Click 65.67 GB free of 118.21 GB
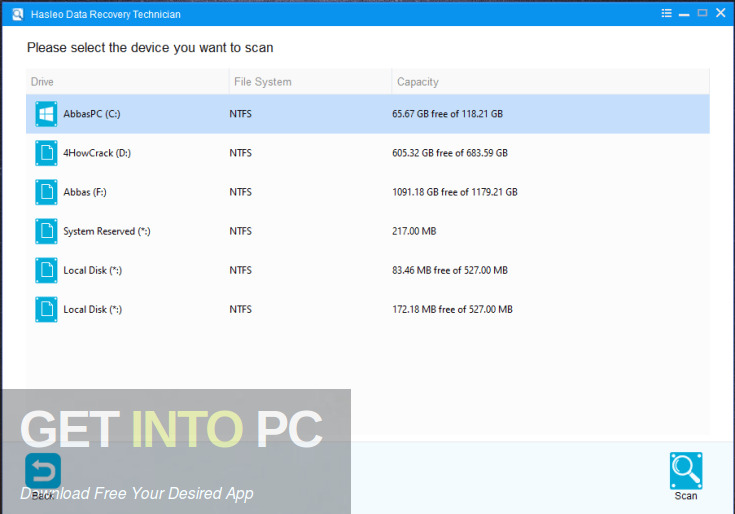This screenshot has width=735, height=514. (448, 114)
